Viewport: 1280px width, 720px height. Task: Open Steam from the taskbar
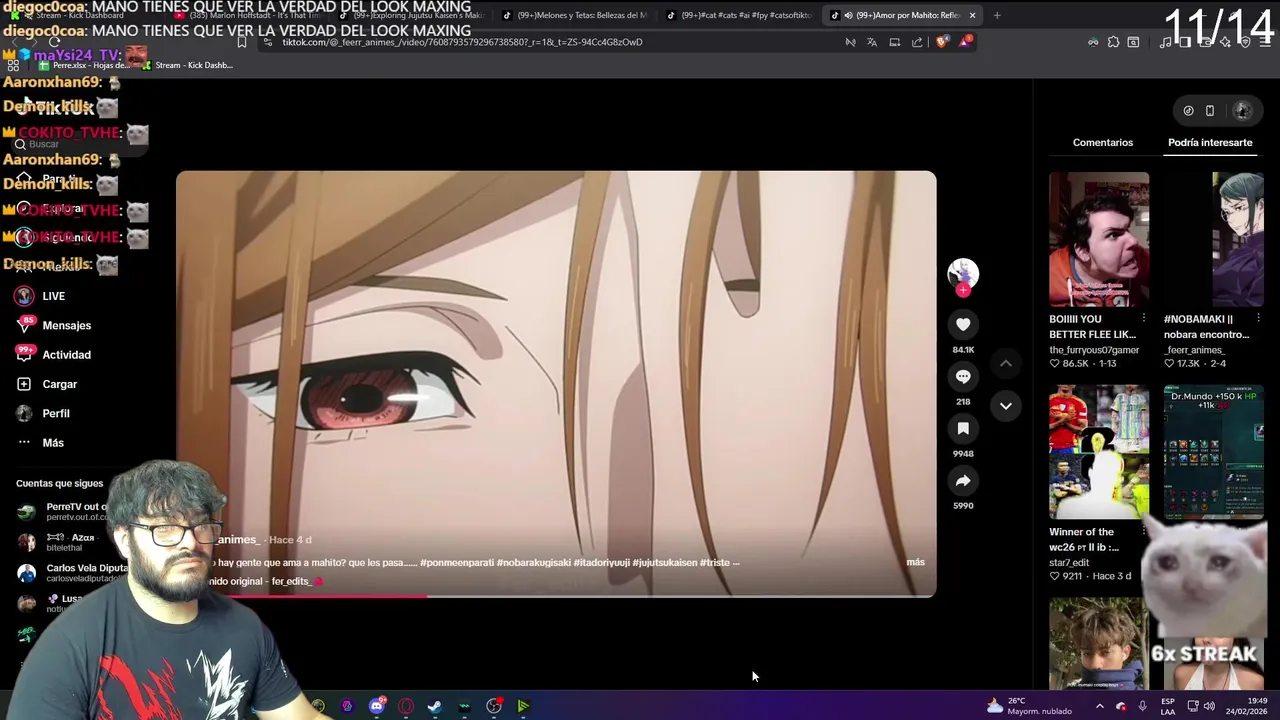435,706
